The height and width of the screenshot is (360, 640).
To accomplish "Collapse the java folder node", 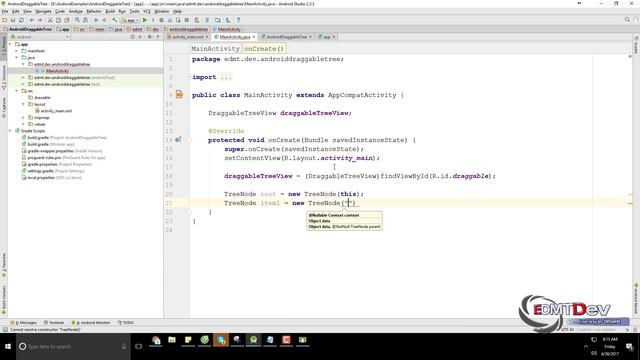I will pyautogui.click(x=17, y=58).
